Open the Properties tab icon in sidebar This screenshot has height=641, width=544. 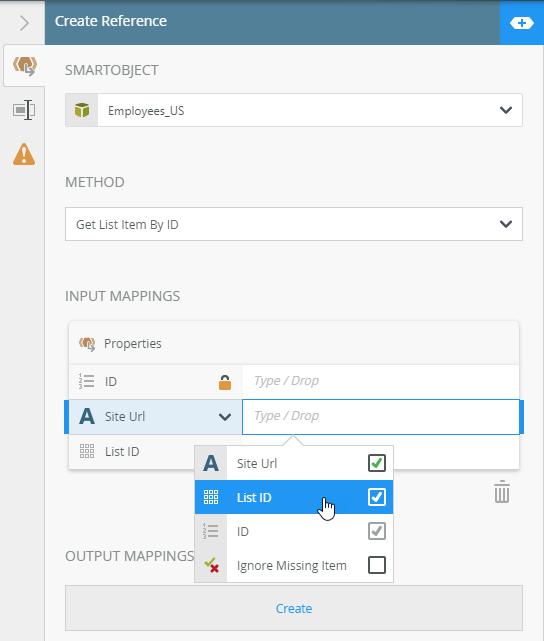tap(24, 110)
